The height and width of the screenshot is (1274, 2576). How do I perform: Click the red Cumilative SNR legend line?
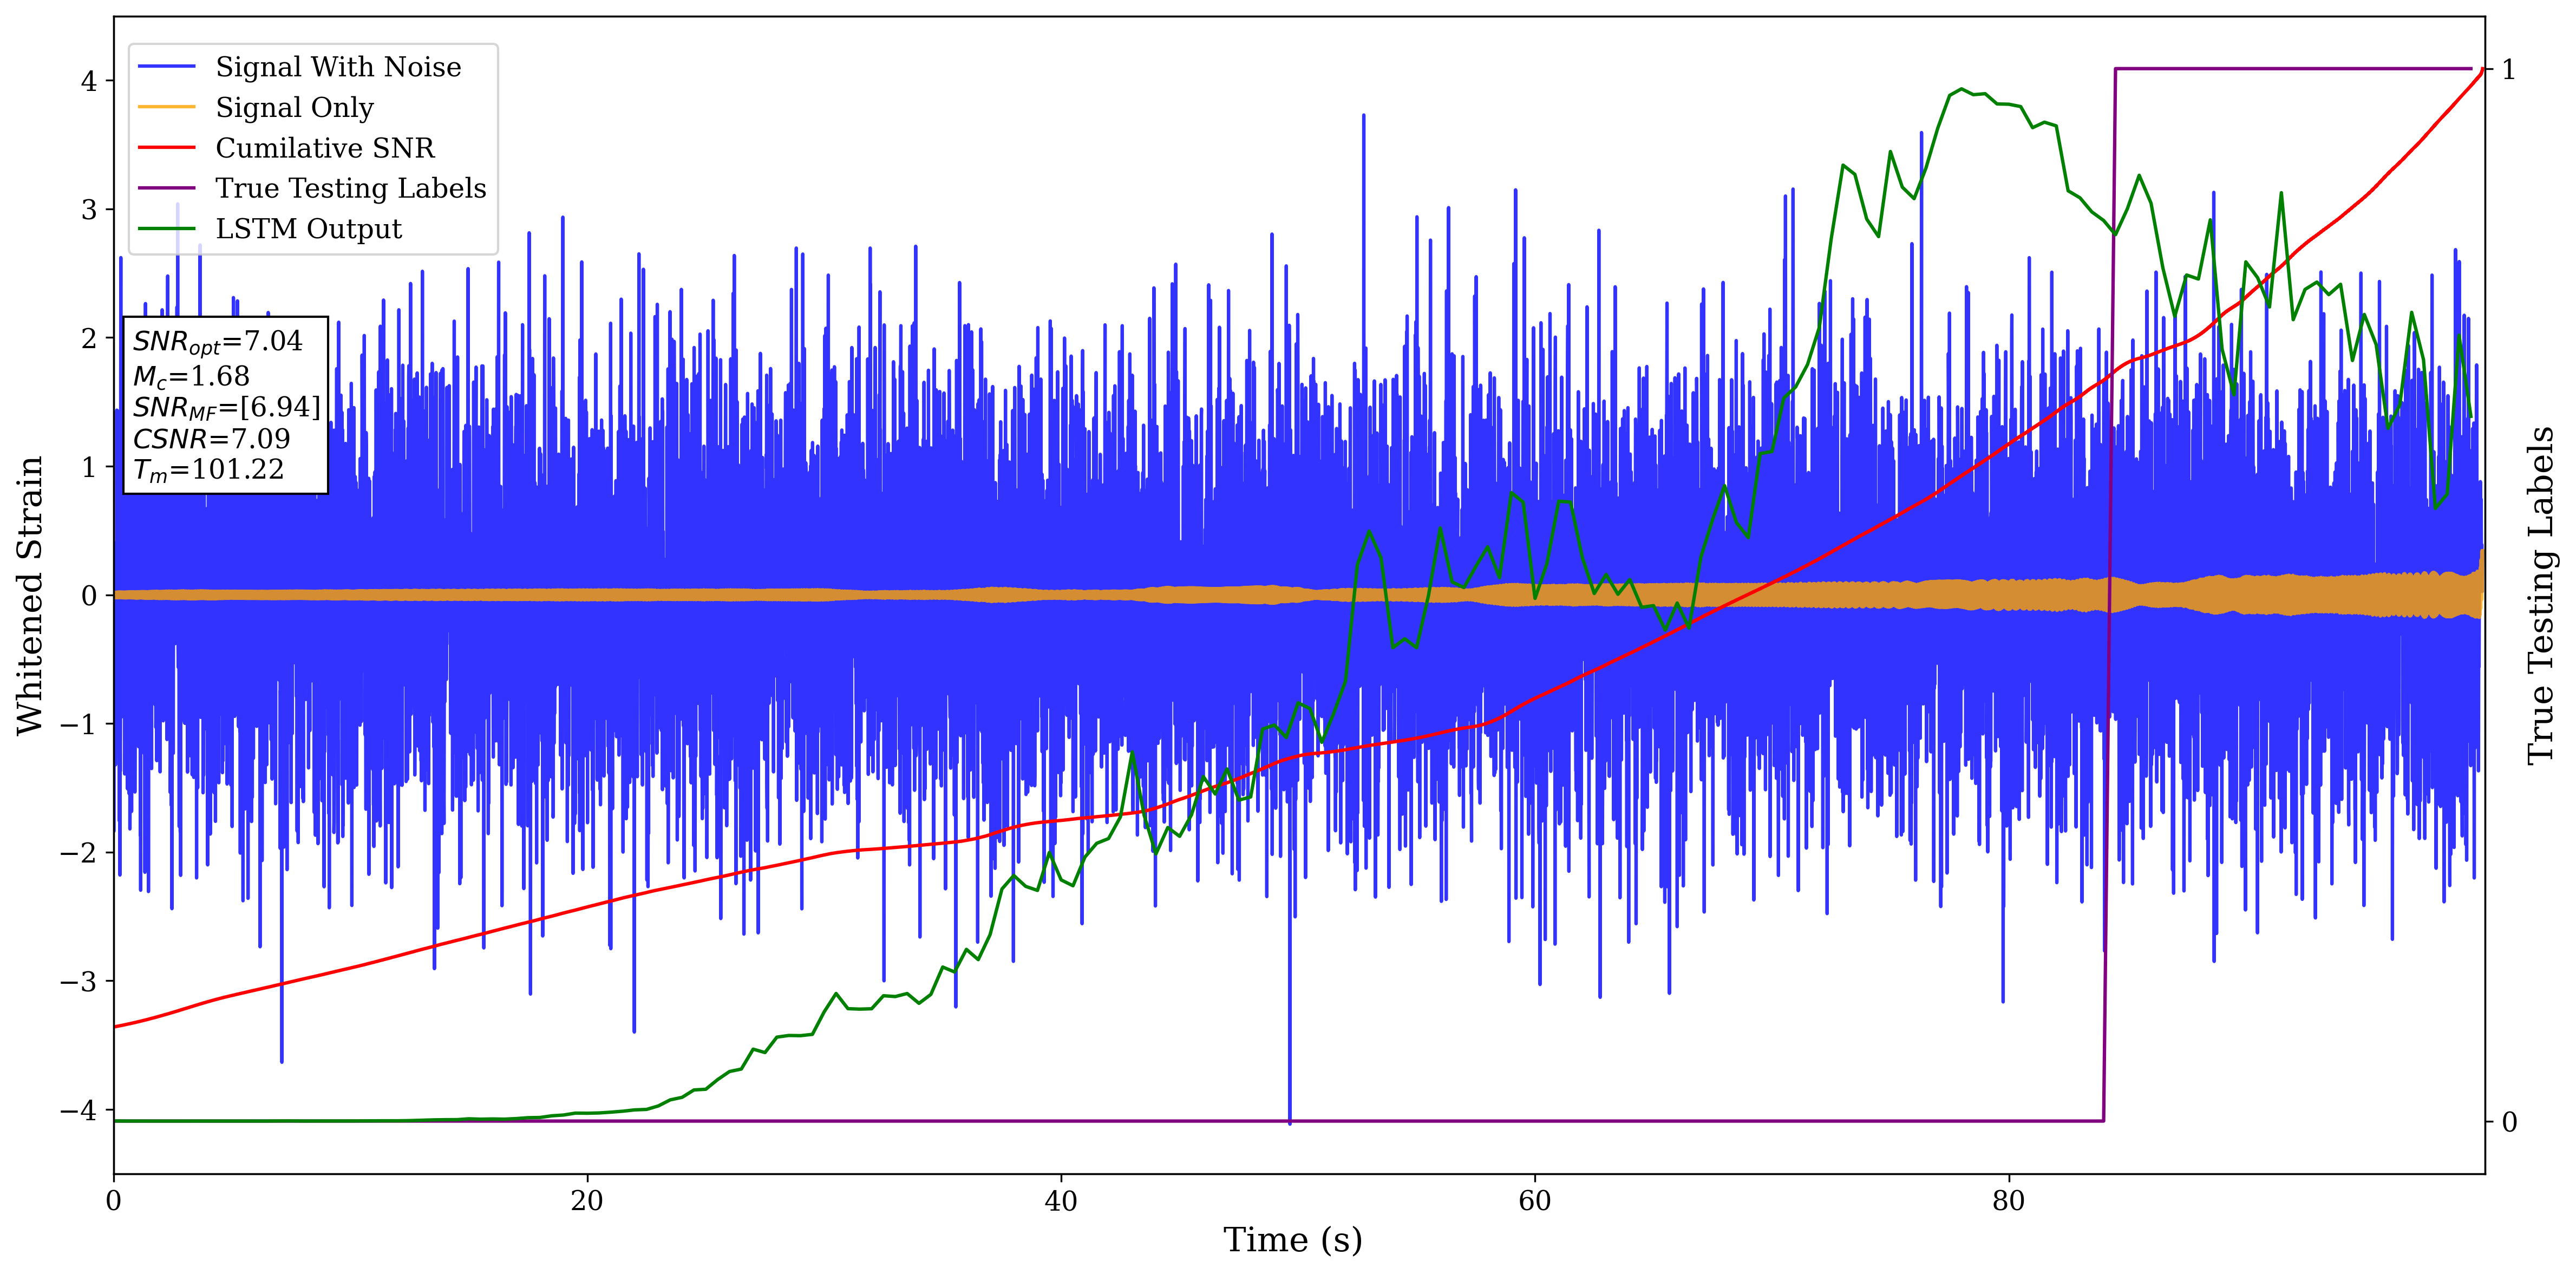(166, 148)
